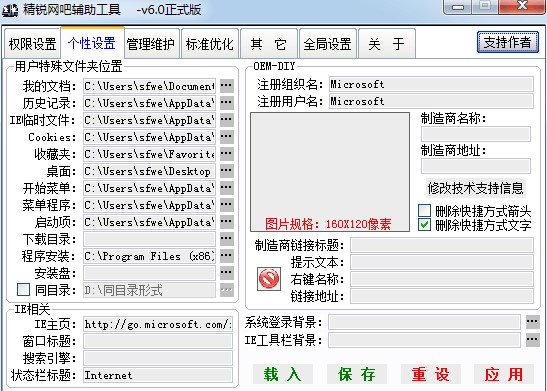Enable the 同目录 checkbox
Screen dimensions: 547x391
point(23,290)
